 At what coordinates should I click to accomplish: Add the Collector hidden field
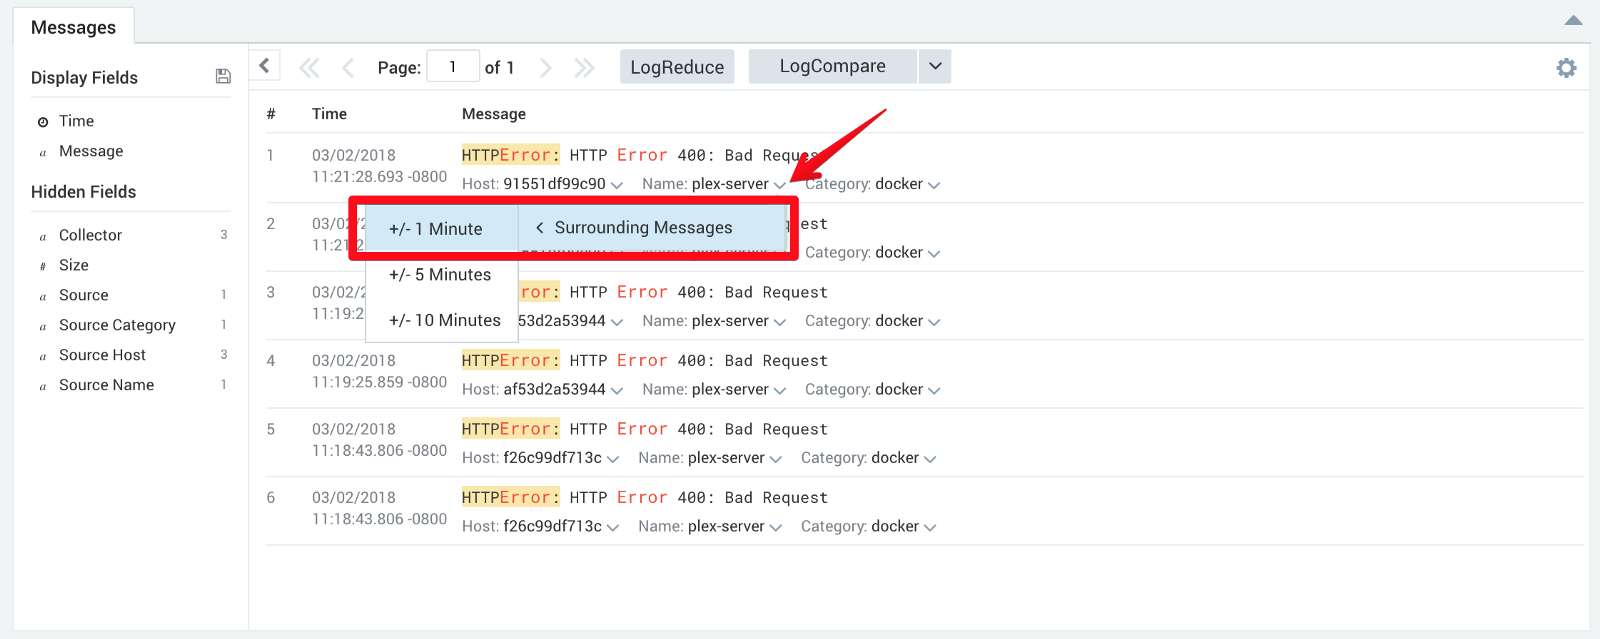tap(90, 235)
